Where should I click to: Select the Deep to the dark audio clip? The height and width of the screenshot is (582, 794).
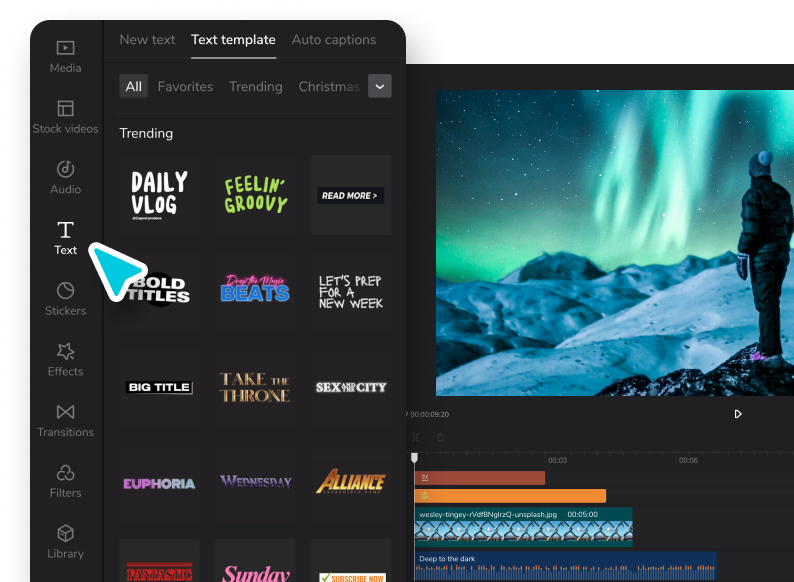point(566,566)
